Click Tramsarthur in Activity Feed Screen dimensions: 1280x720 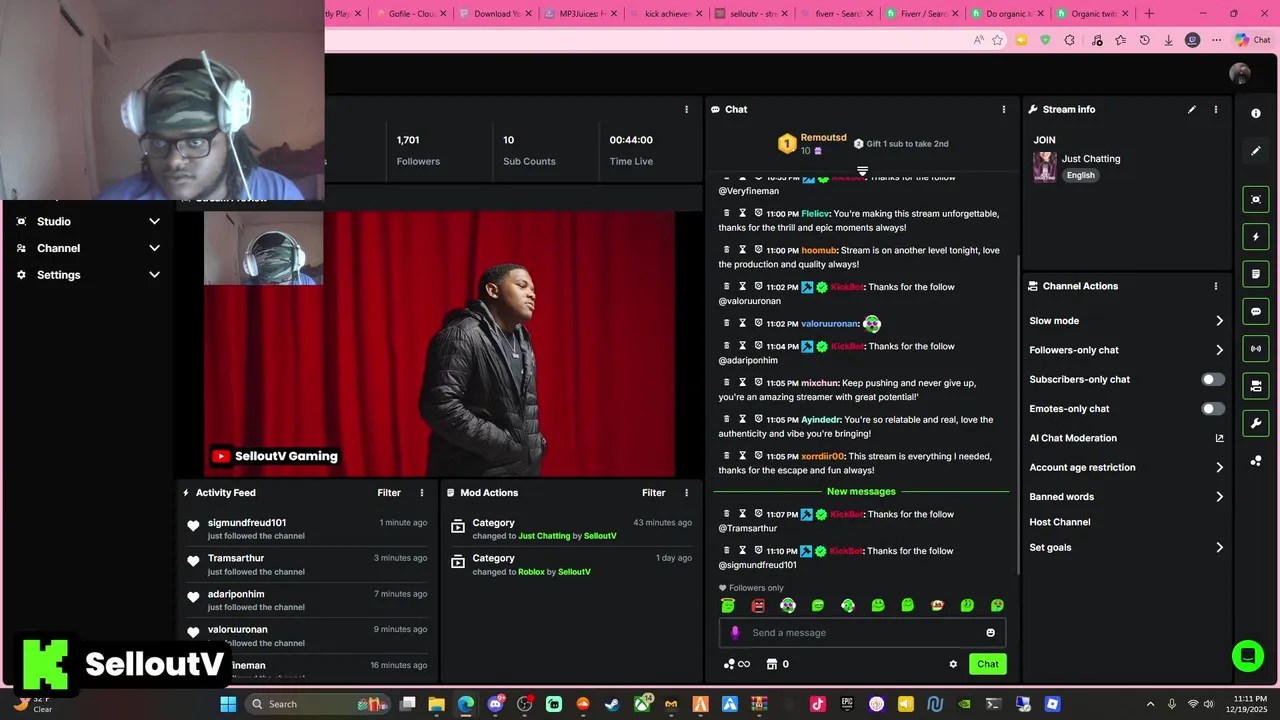(x=236, y=558)
